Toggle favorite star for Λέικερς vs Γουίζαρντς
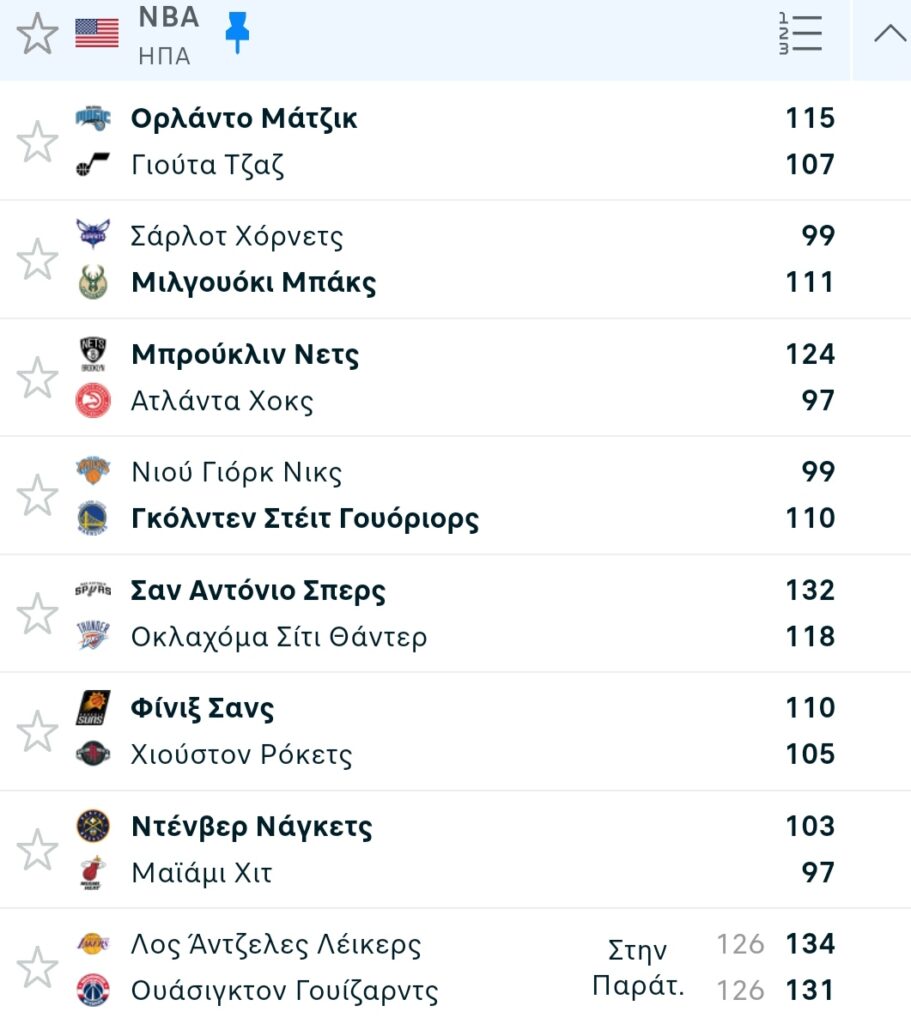The height and width of the screenshot is (1024, 911). [38, 967]
